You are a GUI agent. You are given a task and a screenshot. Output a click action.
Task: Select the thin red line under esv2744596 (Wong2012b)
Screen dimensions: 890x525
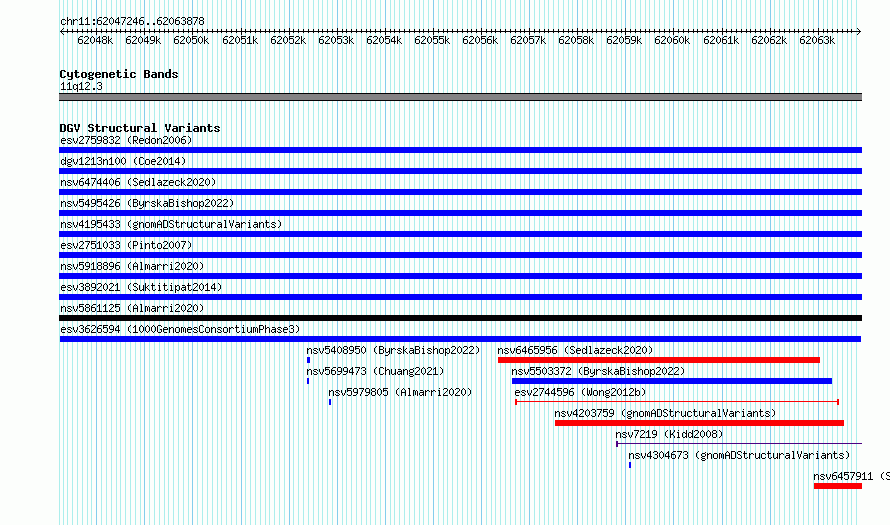[x=677, y=402]
